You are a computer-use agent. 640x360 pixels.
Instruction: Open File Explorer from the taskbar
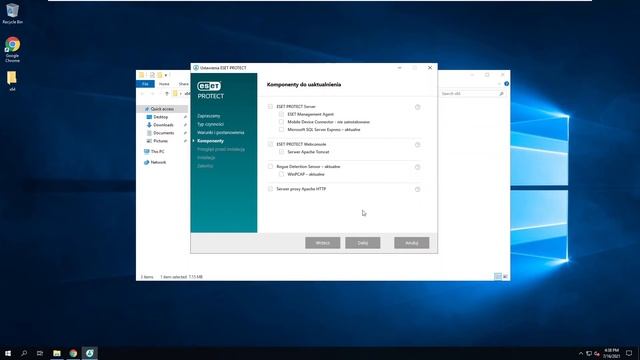click(57, 353)
